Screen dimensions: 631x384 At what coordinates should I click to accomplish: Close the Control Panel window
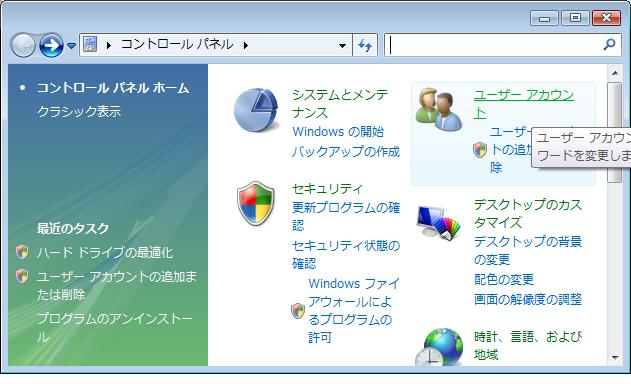click(606, 18)
